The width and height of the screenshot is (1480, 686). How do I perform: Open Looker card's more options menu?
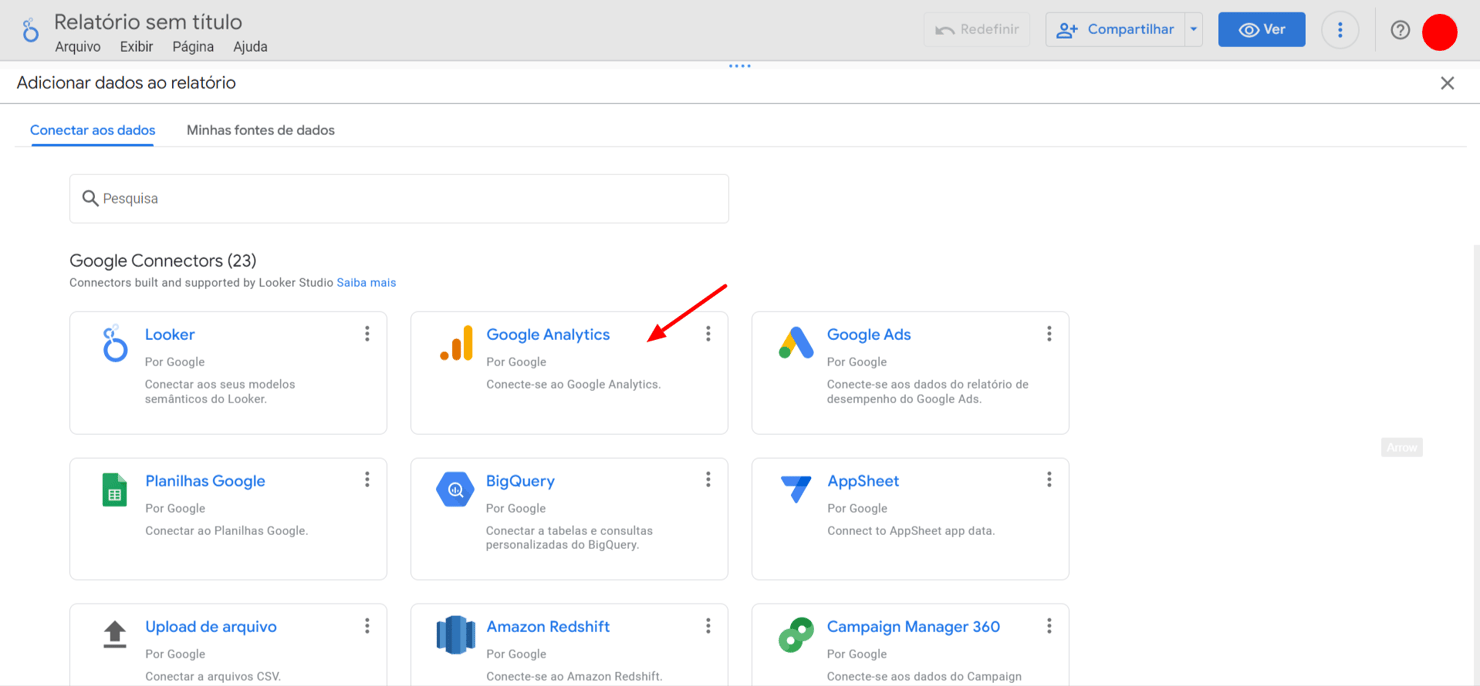pos(367,334)
